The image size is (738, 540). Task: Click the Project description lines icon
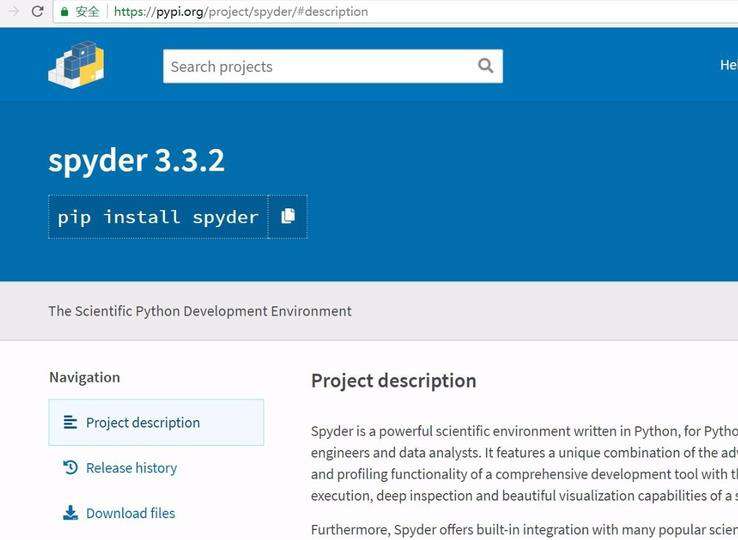click(70, 422)
